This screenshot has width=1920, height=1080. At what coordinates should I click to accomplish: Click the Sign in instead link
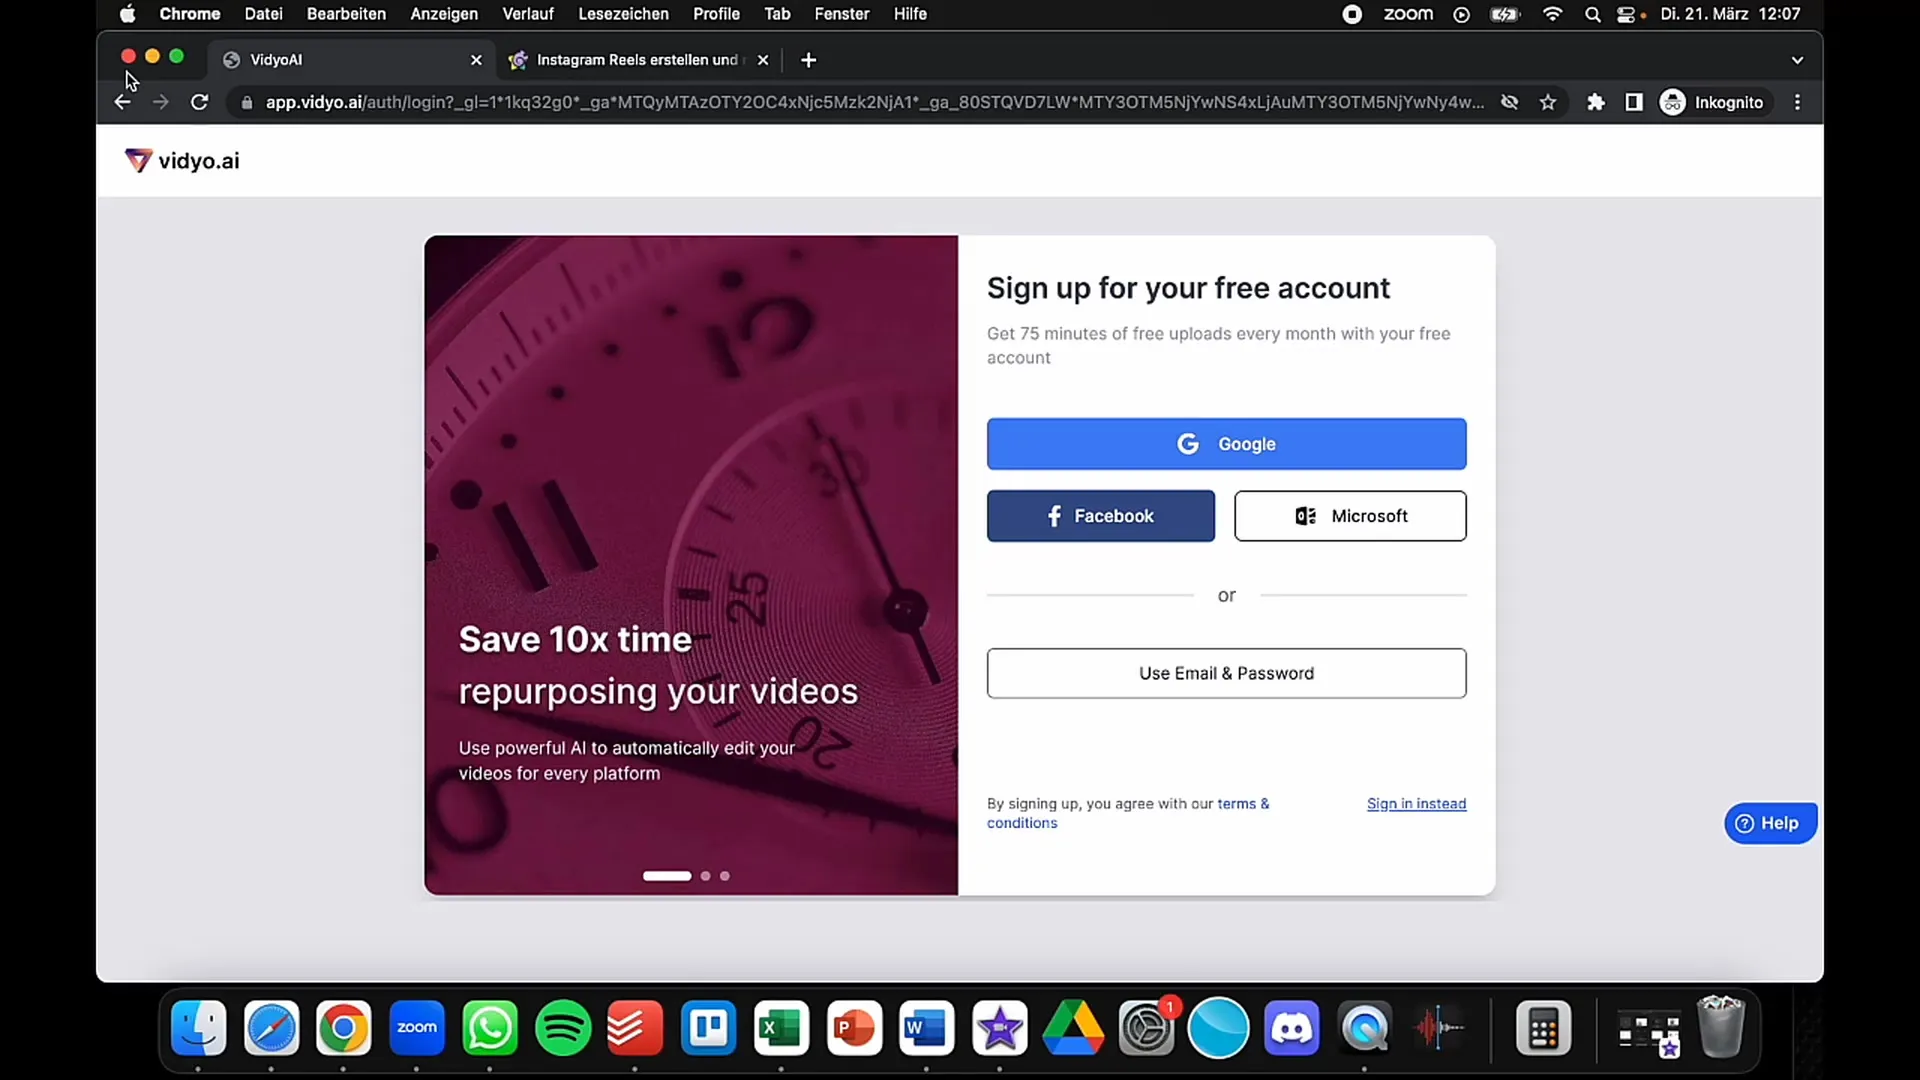click(1416, 803)
